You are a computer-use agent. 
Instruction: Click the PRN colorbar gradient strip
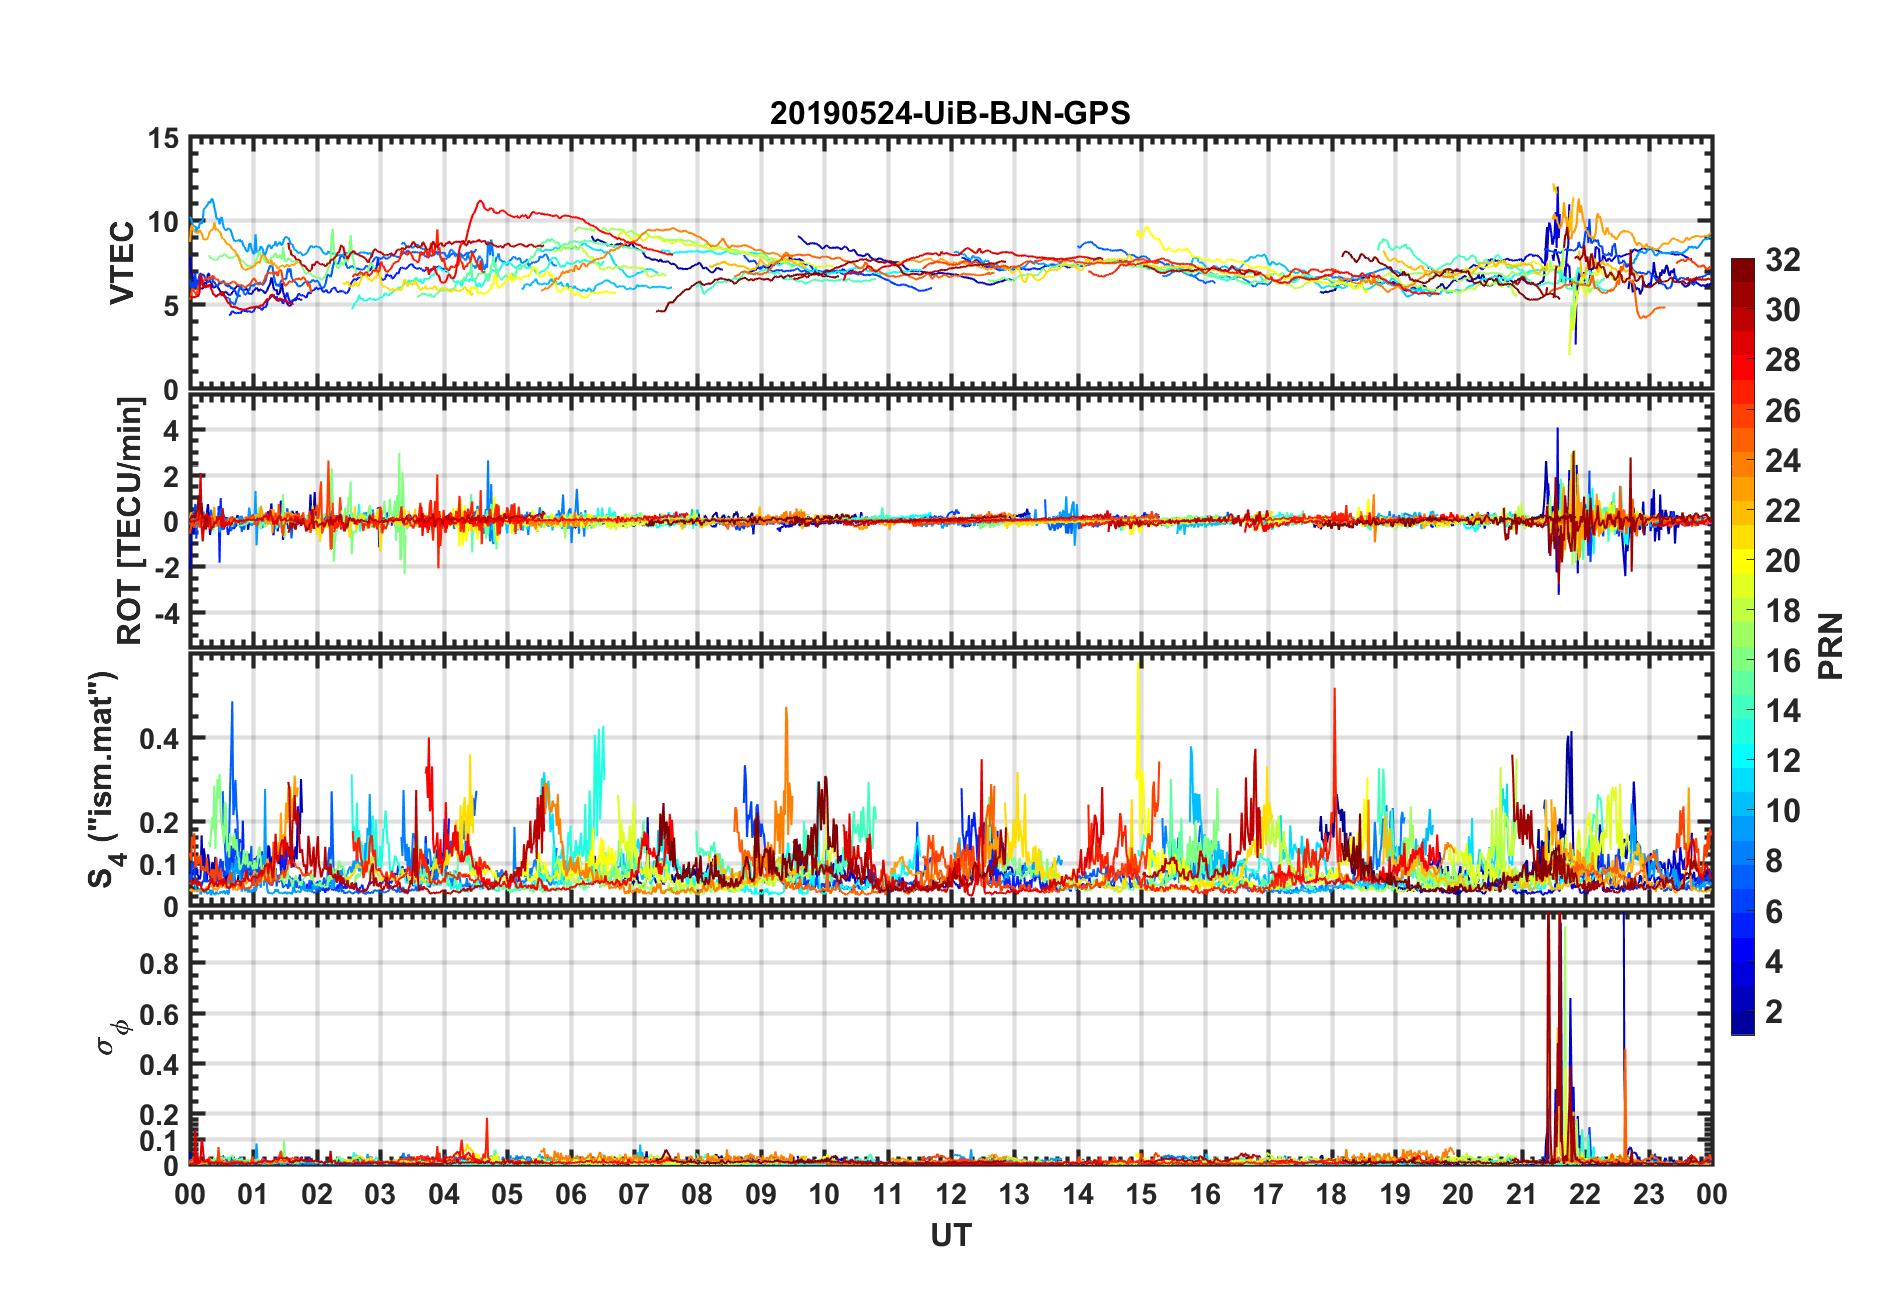click(x=1743, y=646)
